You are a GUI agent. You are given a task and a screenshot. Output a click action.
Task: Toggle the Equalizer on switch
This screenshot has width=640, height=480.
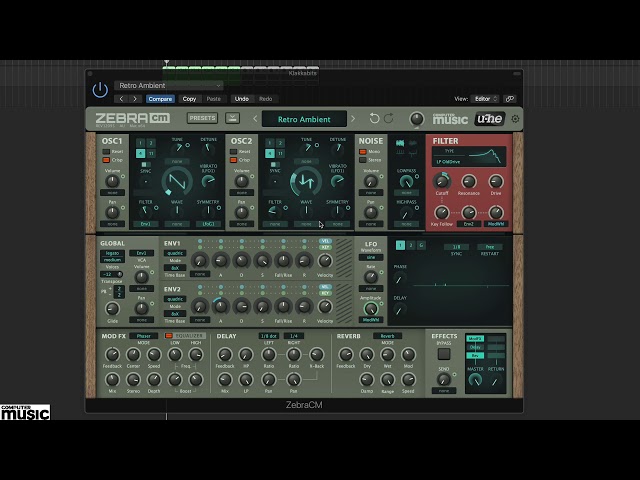169,336
